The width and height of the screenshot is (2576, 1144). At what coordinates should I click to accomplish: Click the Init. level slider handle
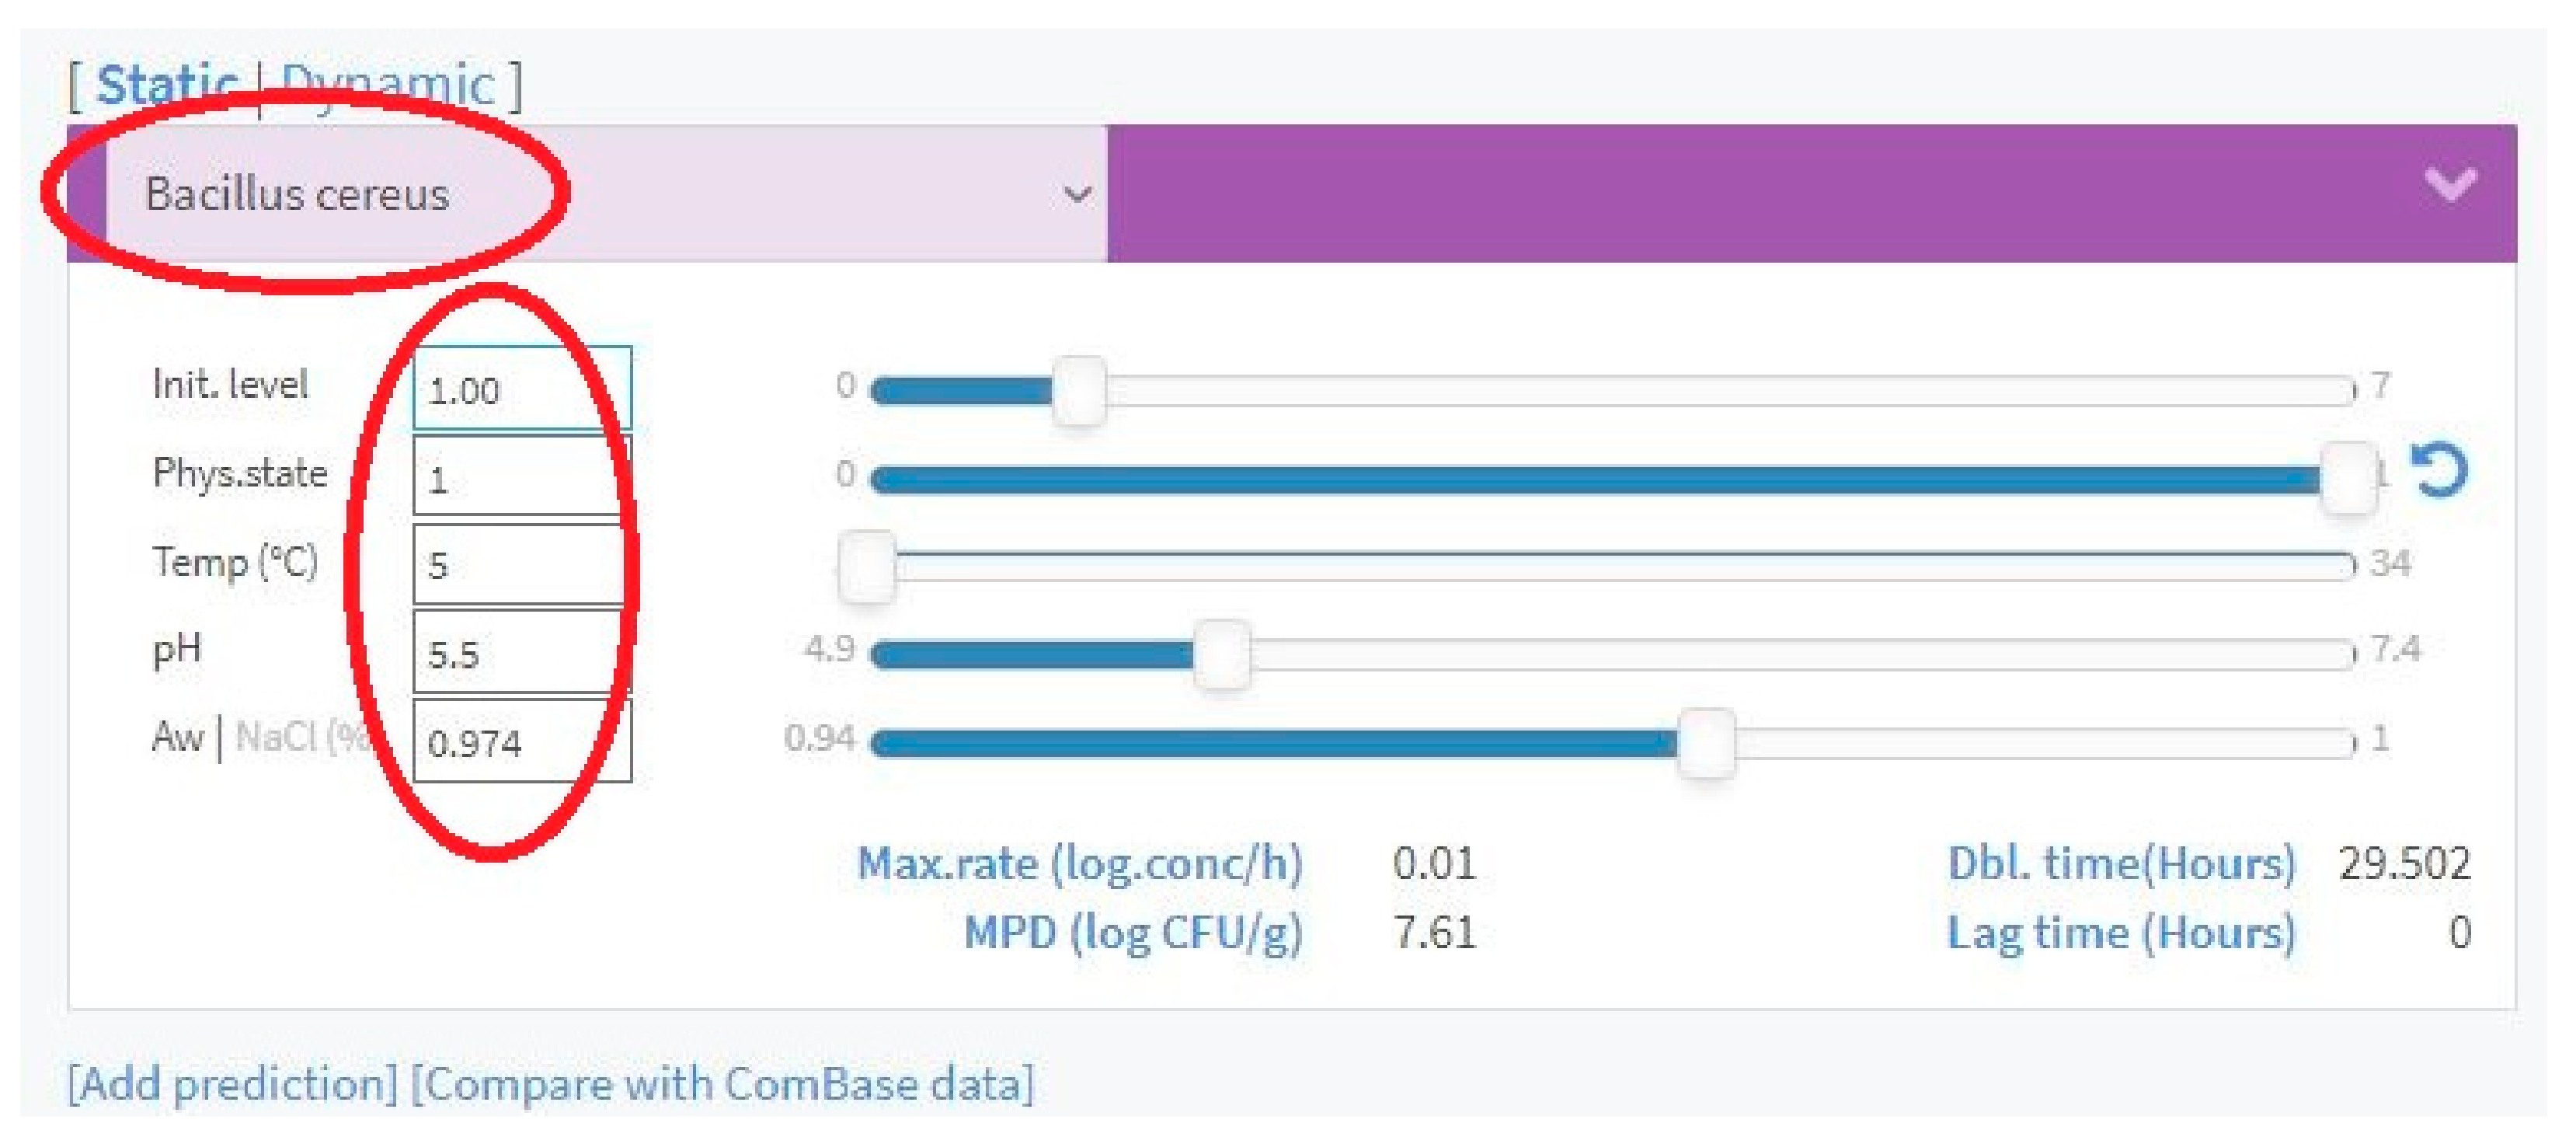click(1079, 390)
